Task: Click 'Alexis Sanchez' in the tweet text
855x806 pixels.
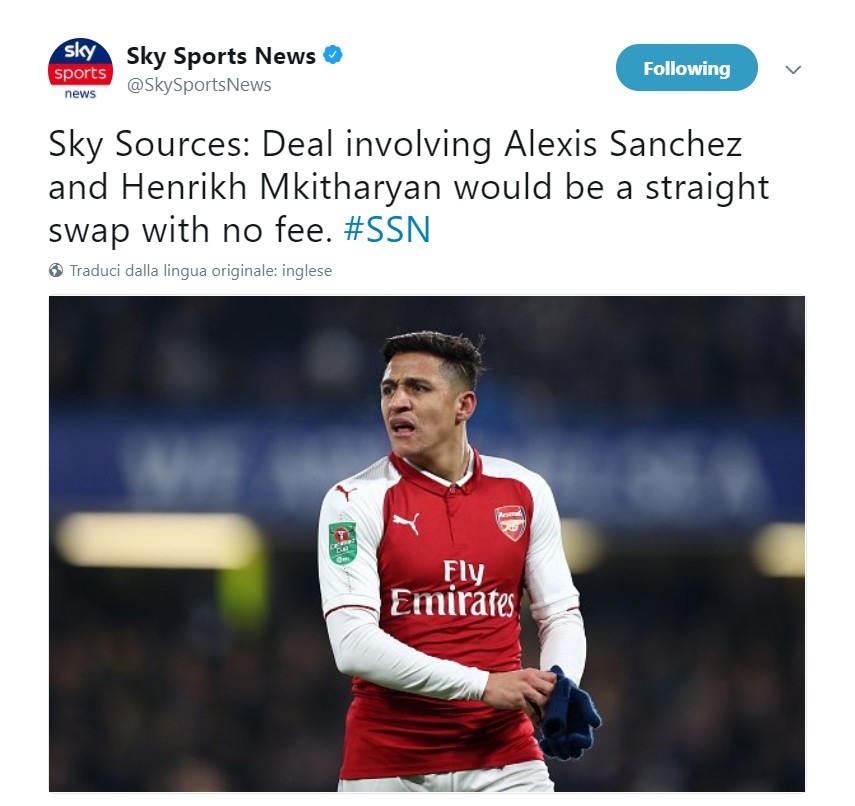Action: [x=623, y=144]
